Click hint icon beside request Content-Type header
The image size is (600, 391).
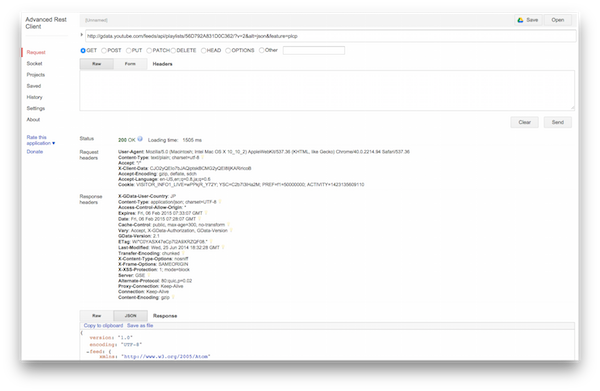click(203, 157)
